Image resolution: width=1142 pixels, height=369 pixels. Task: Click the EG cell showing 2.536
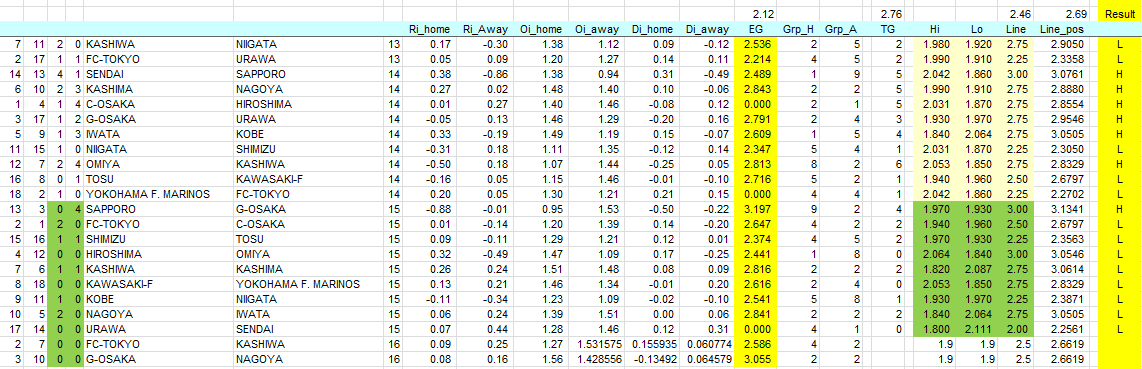tap(755, 44)
